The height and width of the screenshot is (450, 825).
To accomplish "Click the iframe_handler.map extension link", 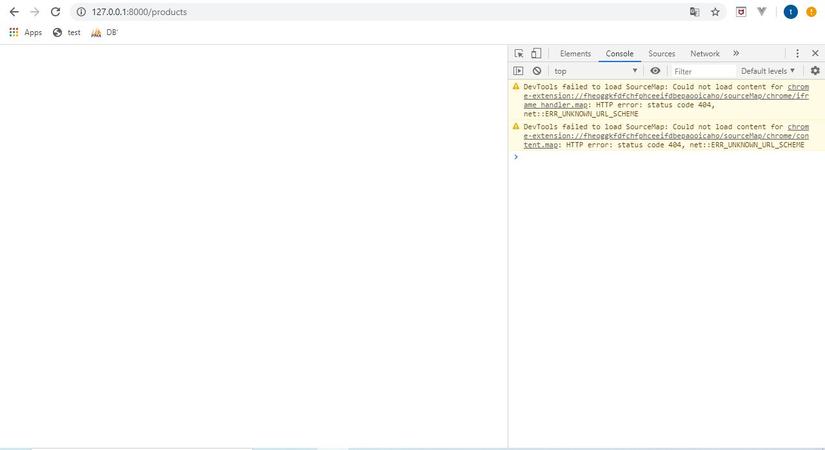I will (666, 96).
